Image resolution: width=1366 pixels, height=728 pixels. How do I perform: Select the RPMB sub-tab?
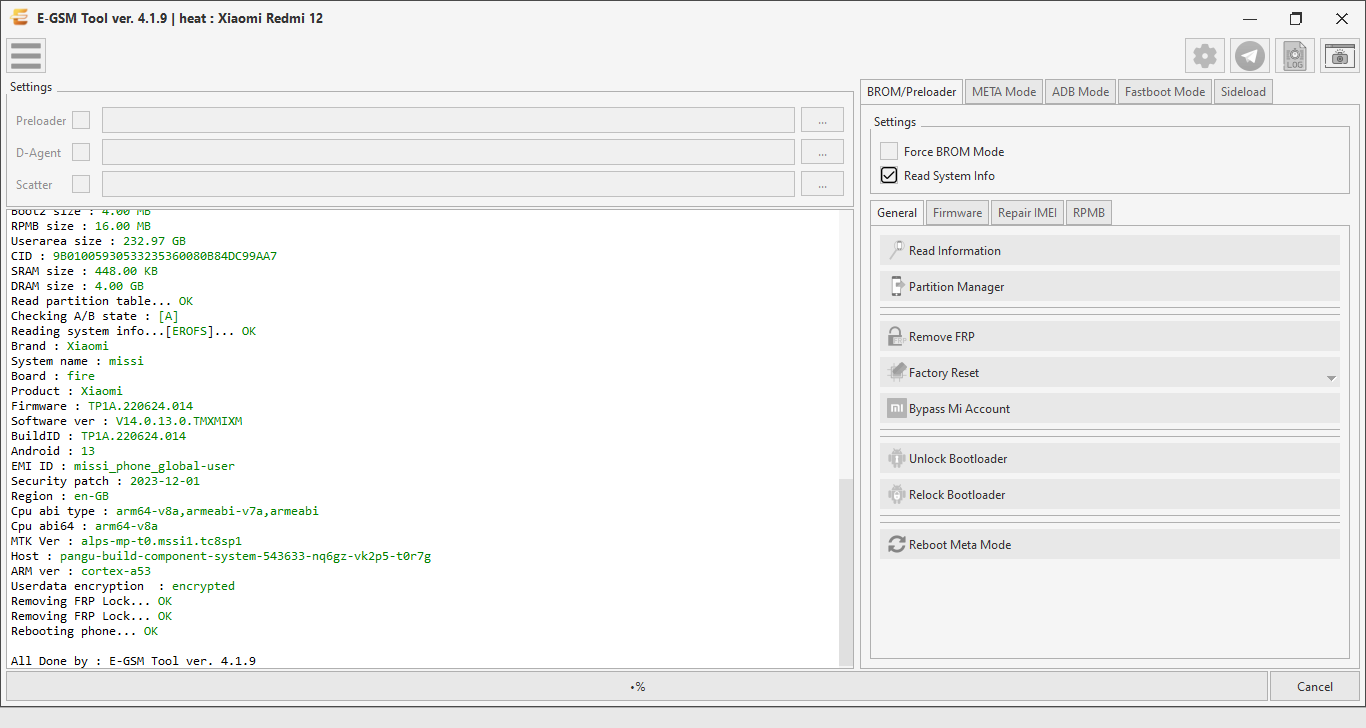pyautogui.click(x=1089, y=212)
